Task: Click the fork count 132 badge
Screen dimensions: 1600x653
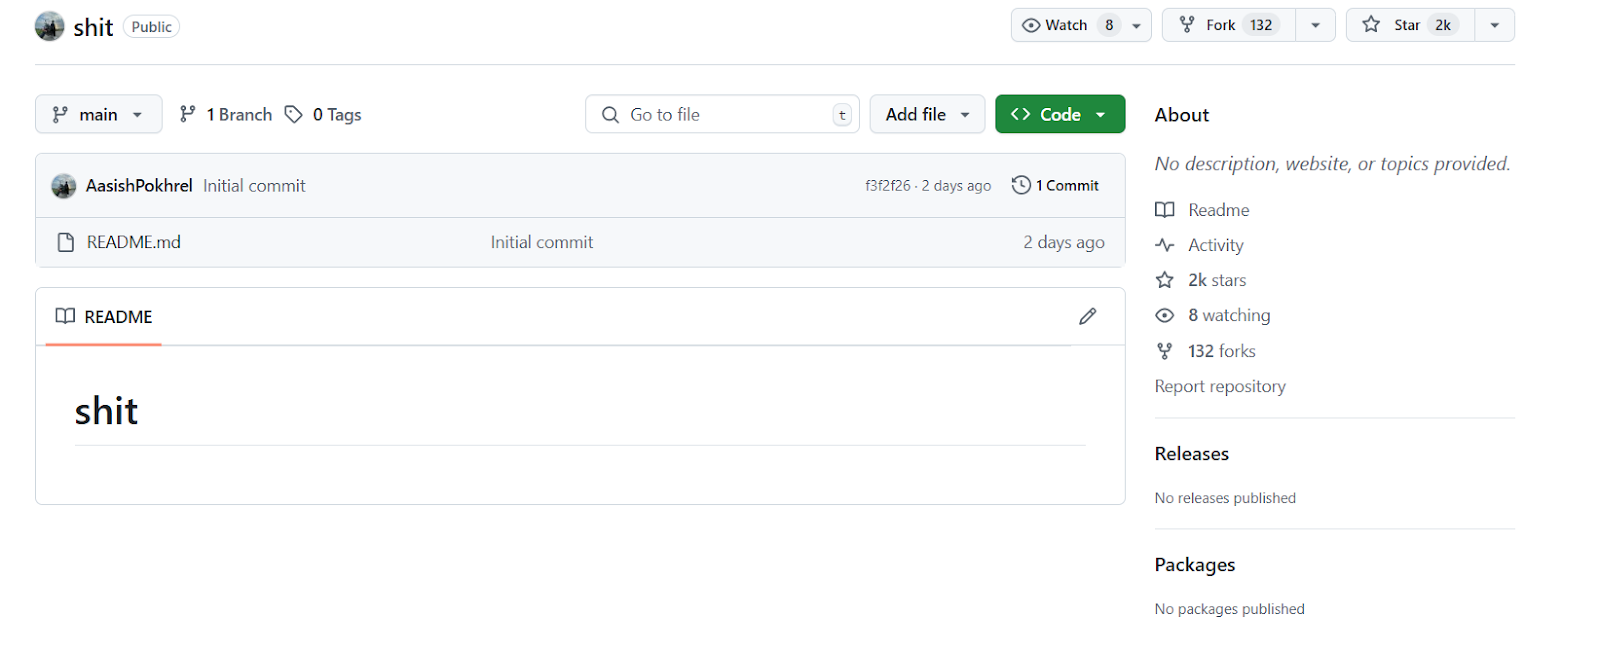Action: 1261,25
